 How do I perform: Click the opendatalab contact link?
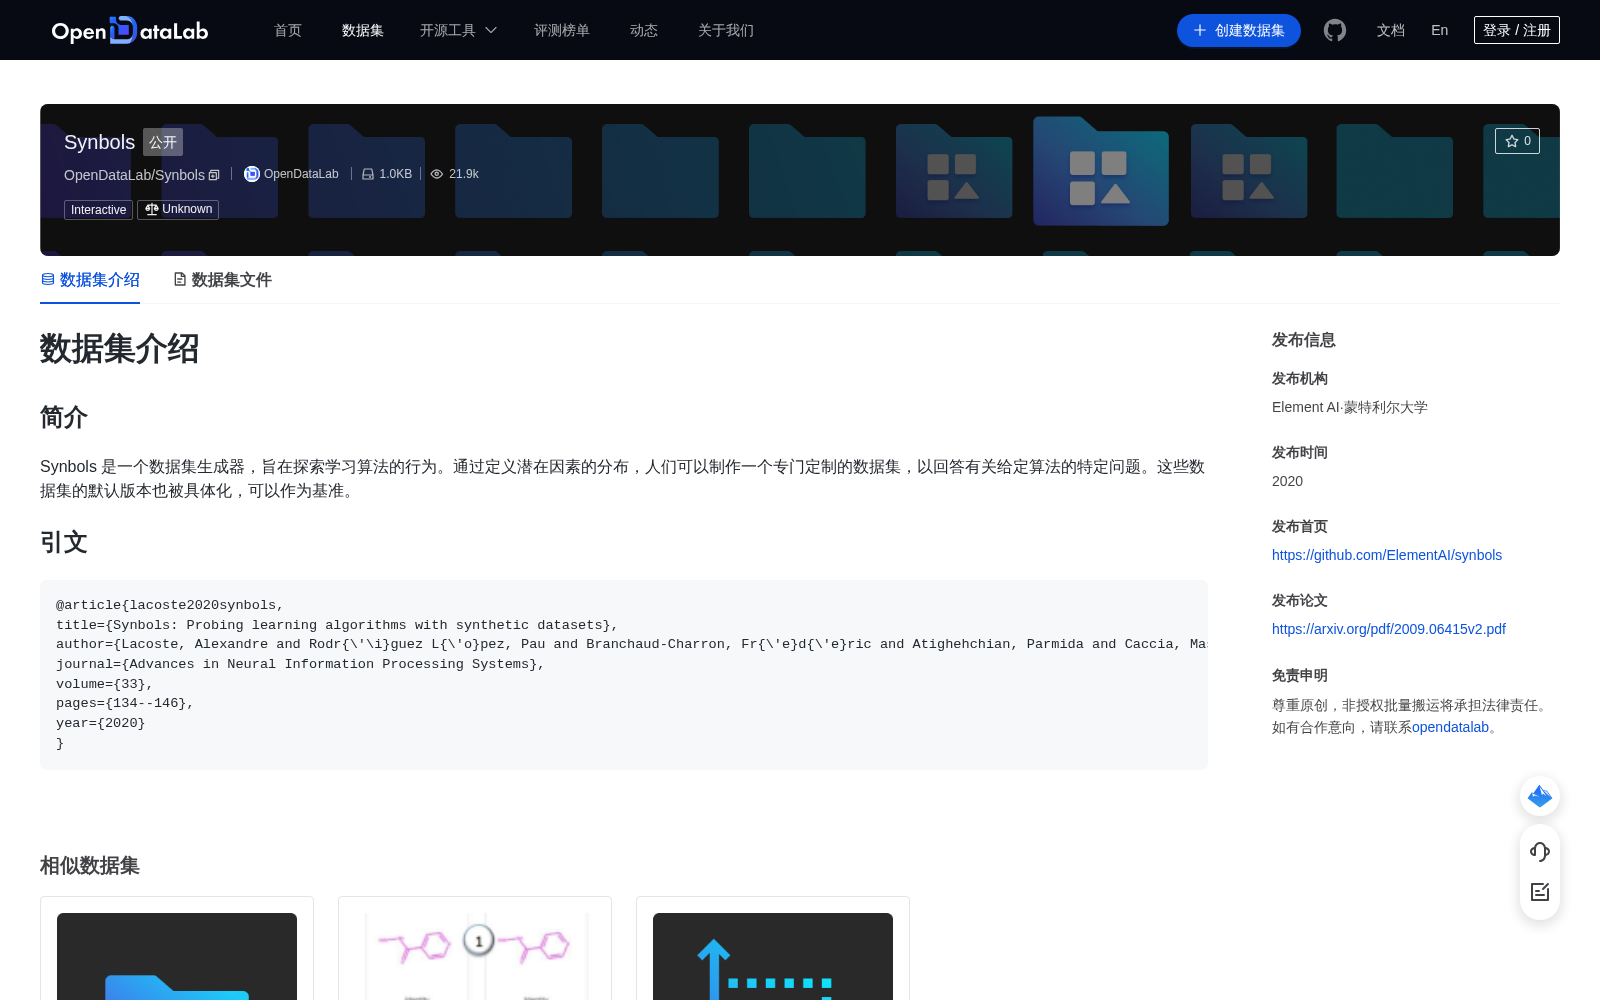(1450, 727)
